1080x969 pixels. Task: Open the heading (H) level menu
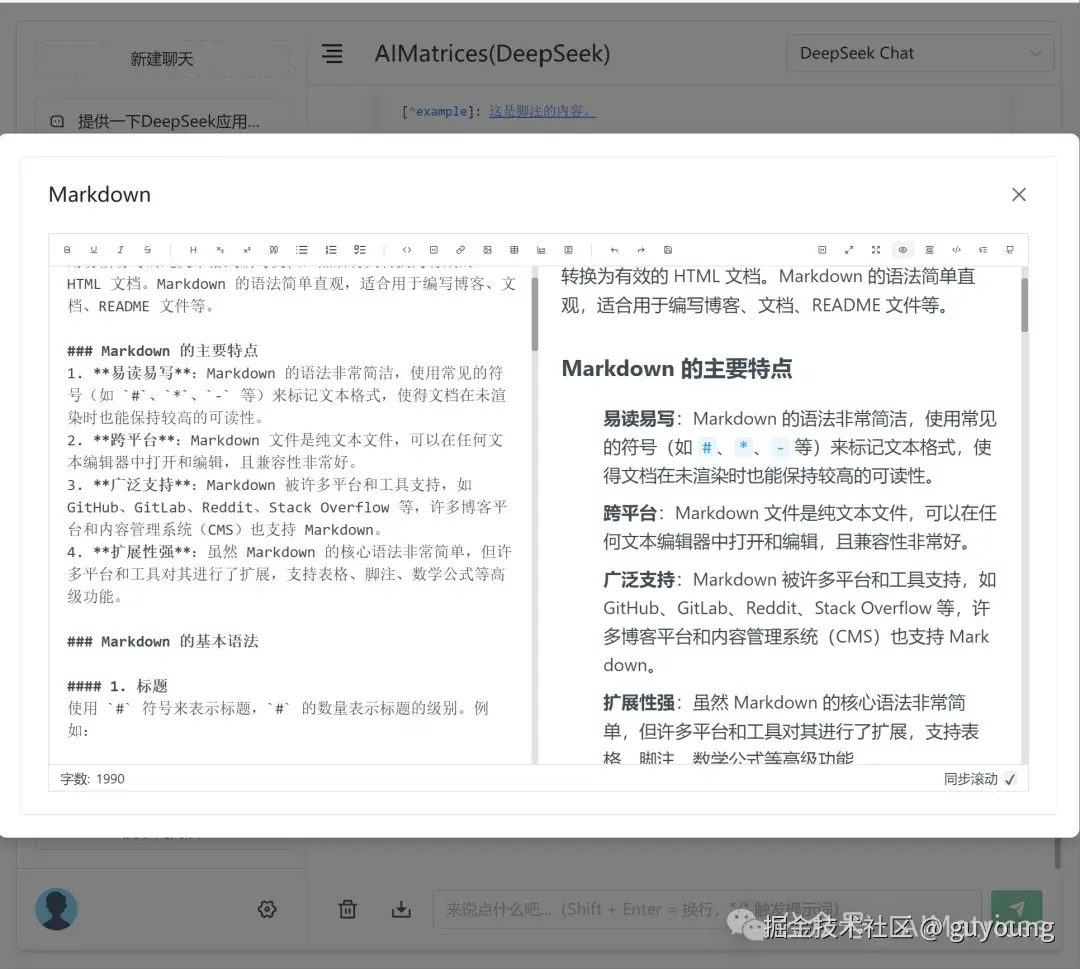point(193,250)
